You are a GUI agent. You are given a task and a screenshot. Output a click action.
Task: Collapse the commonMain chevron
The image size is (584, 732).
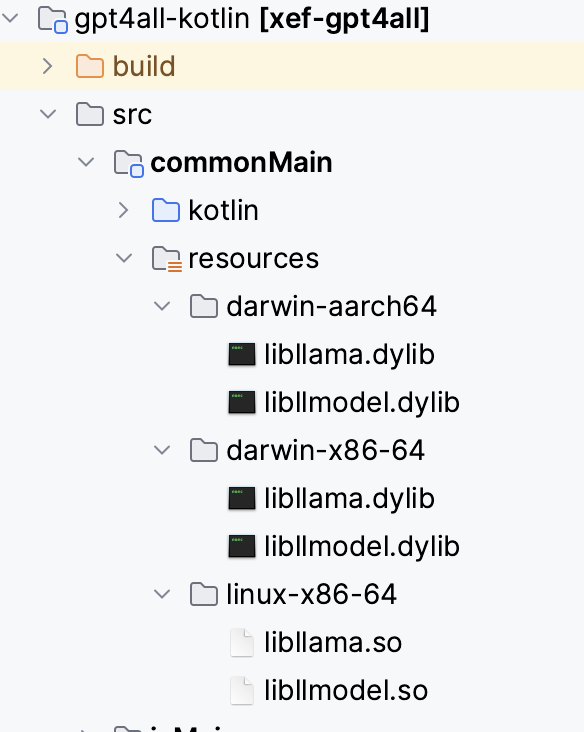coord(86,162)
